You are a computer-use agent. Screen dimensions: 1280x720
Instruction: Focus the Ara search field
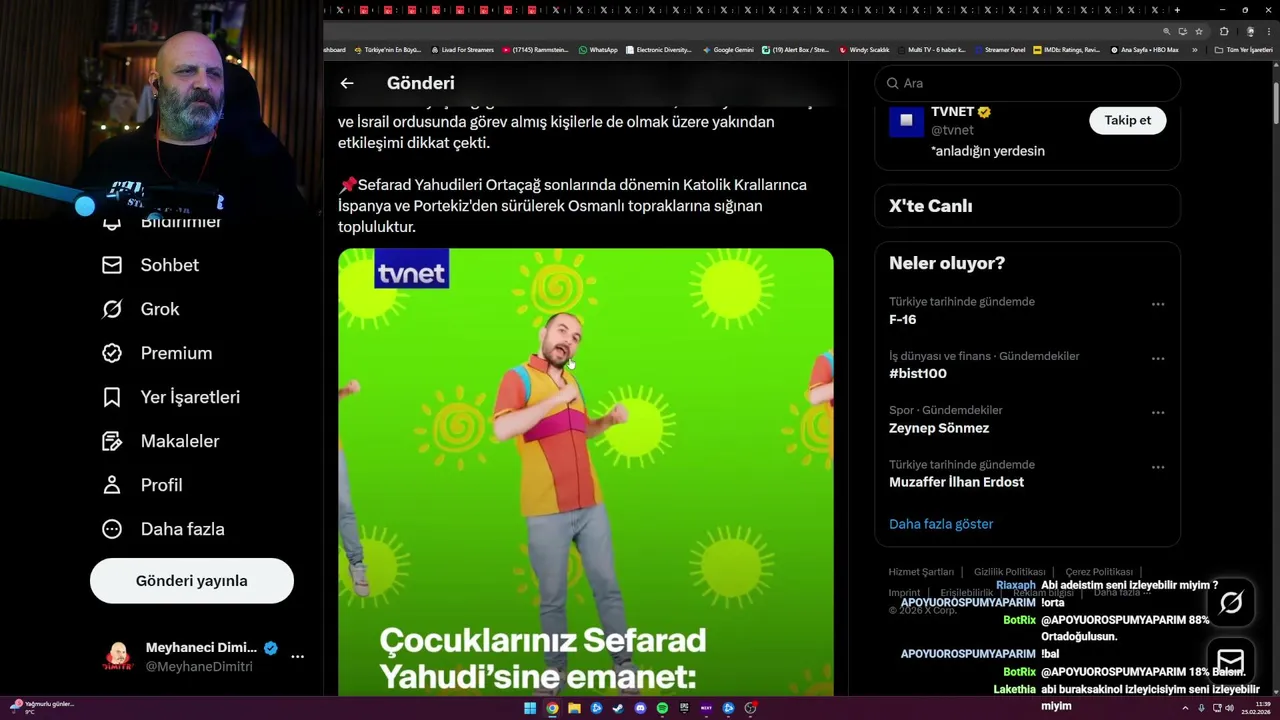tap(1027, 83)
